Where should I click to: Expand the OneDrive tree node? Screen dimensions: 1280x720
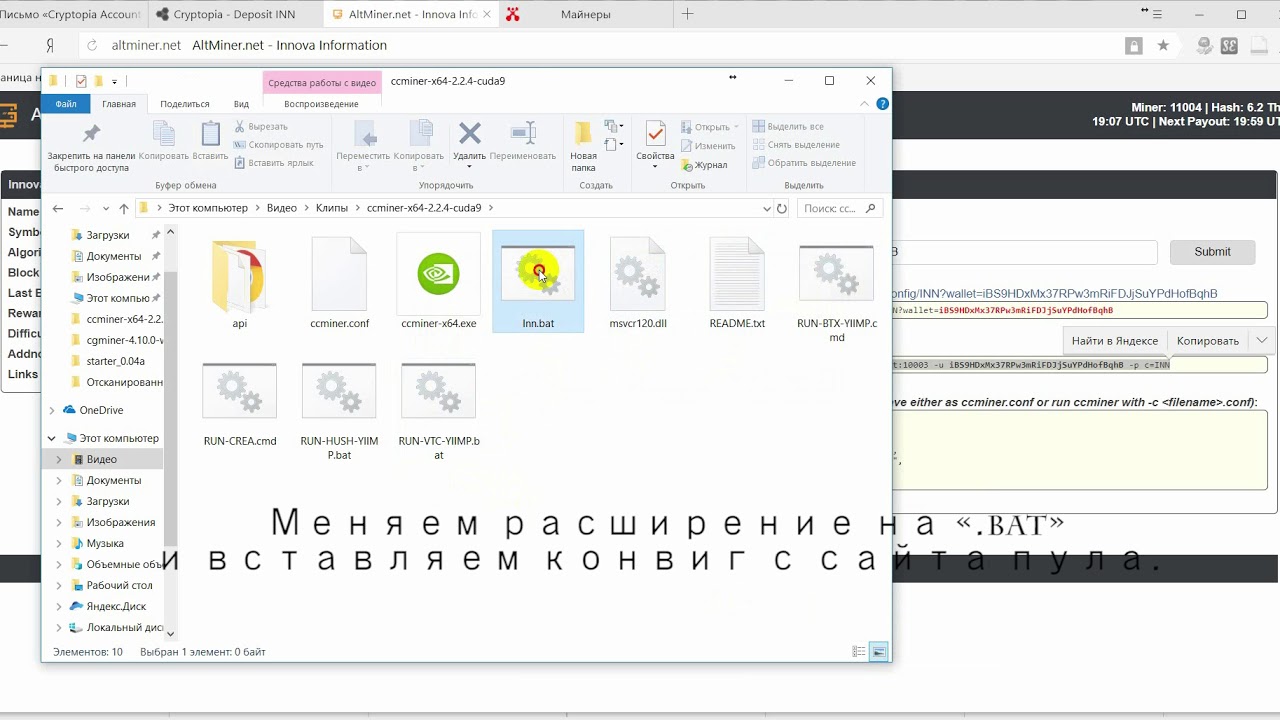[52, 410]
